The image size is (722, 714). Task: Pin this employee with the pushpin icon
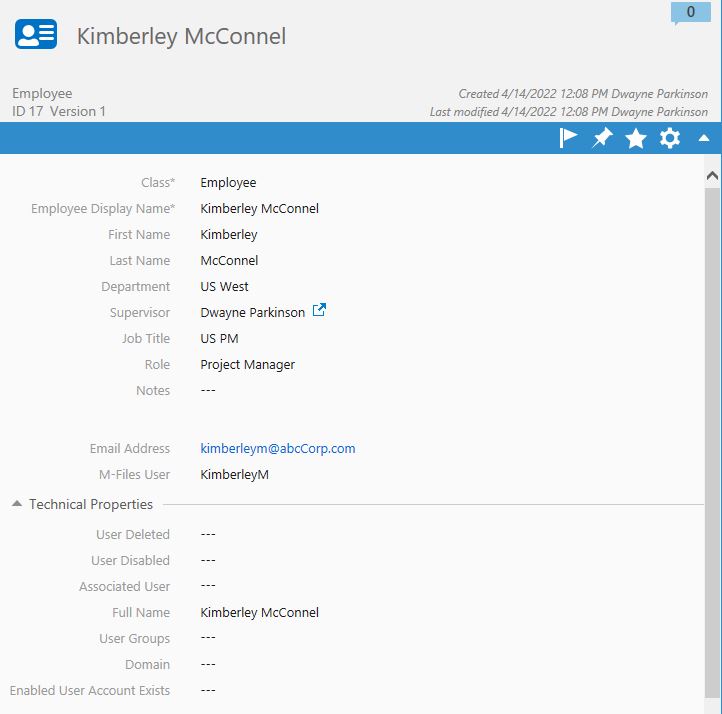pos(602,139)
